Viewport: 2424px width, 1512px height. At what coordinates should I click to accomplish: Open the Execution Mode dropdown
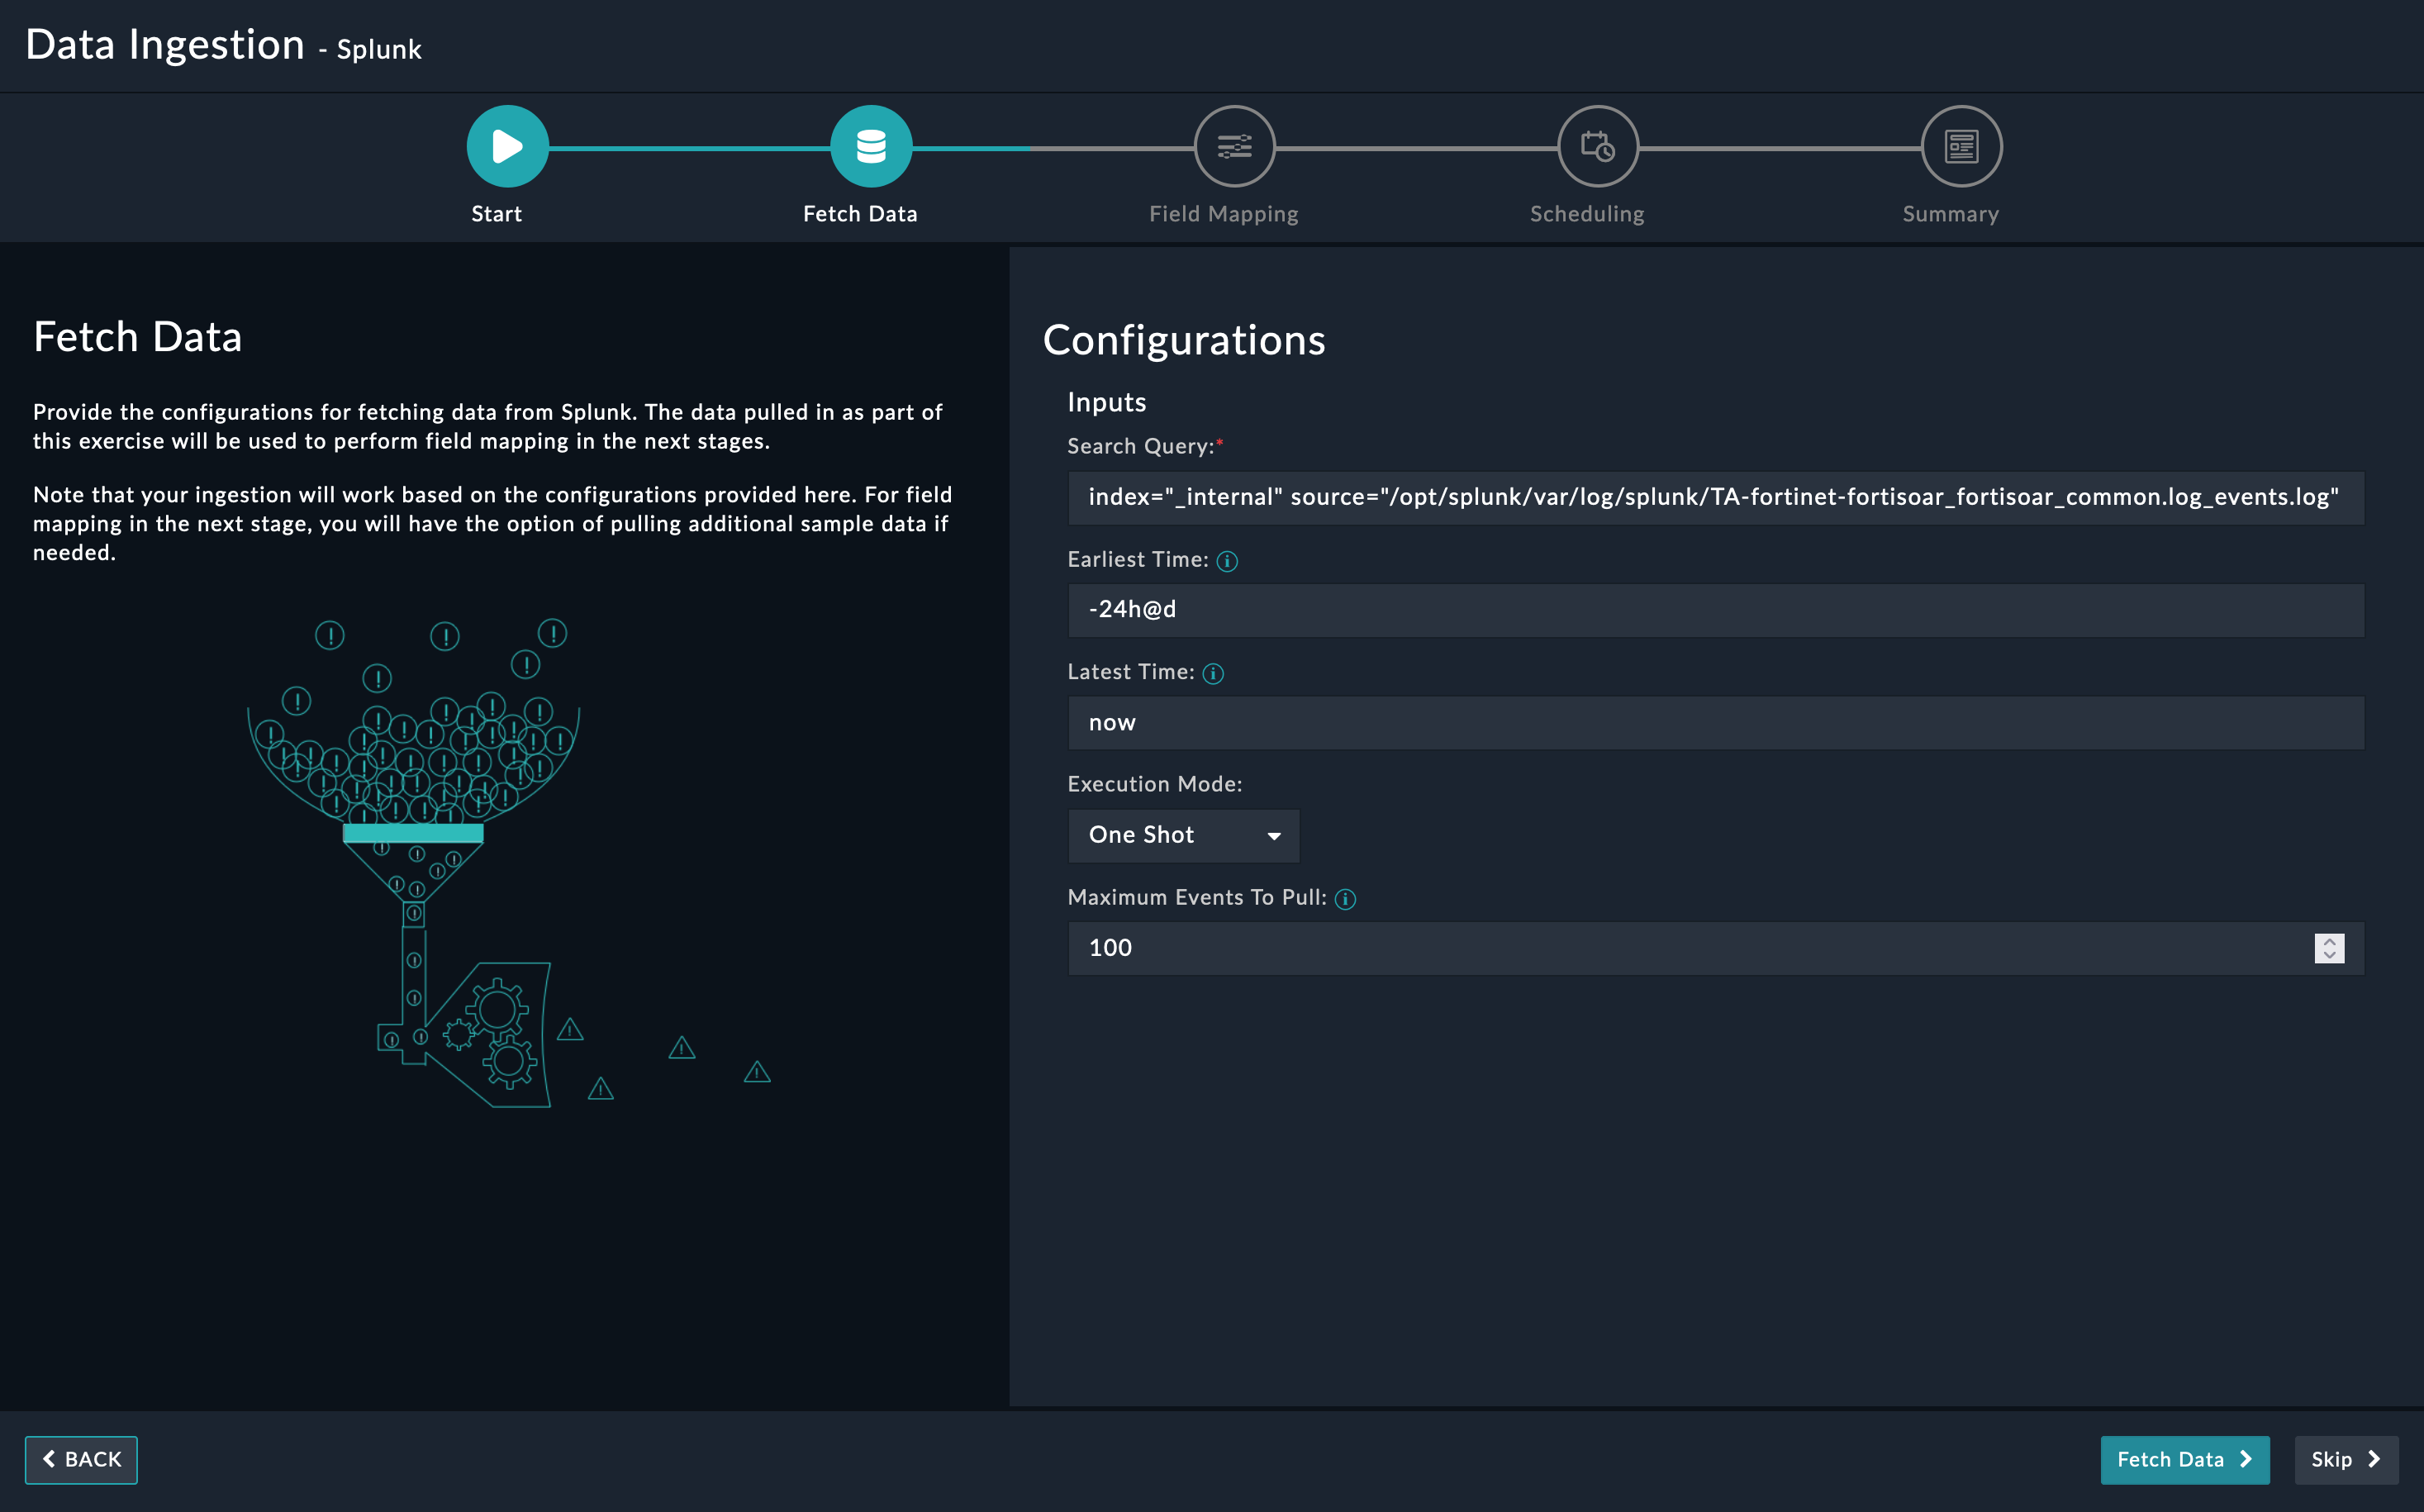[x=1183, y=836]
